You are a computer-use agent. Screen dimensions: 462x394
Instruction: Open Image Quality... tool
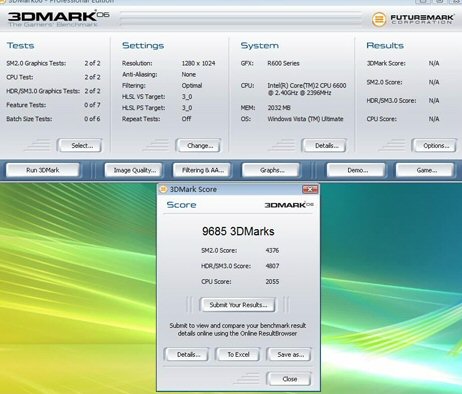tap(134, 170)
